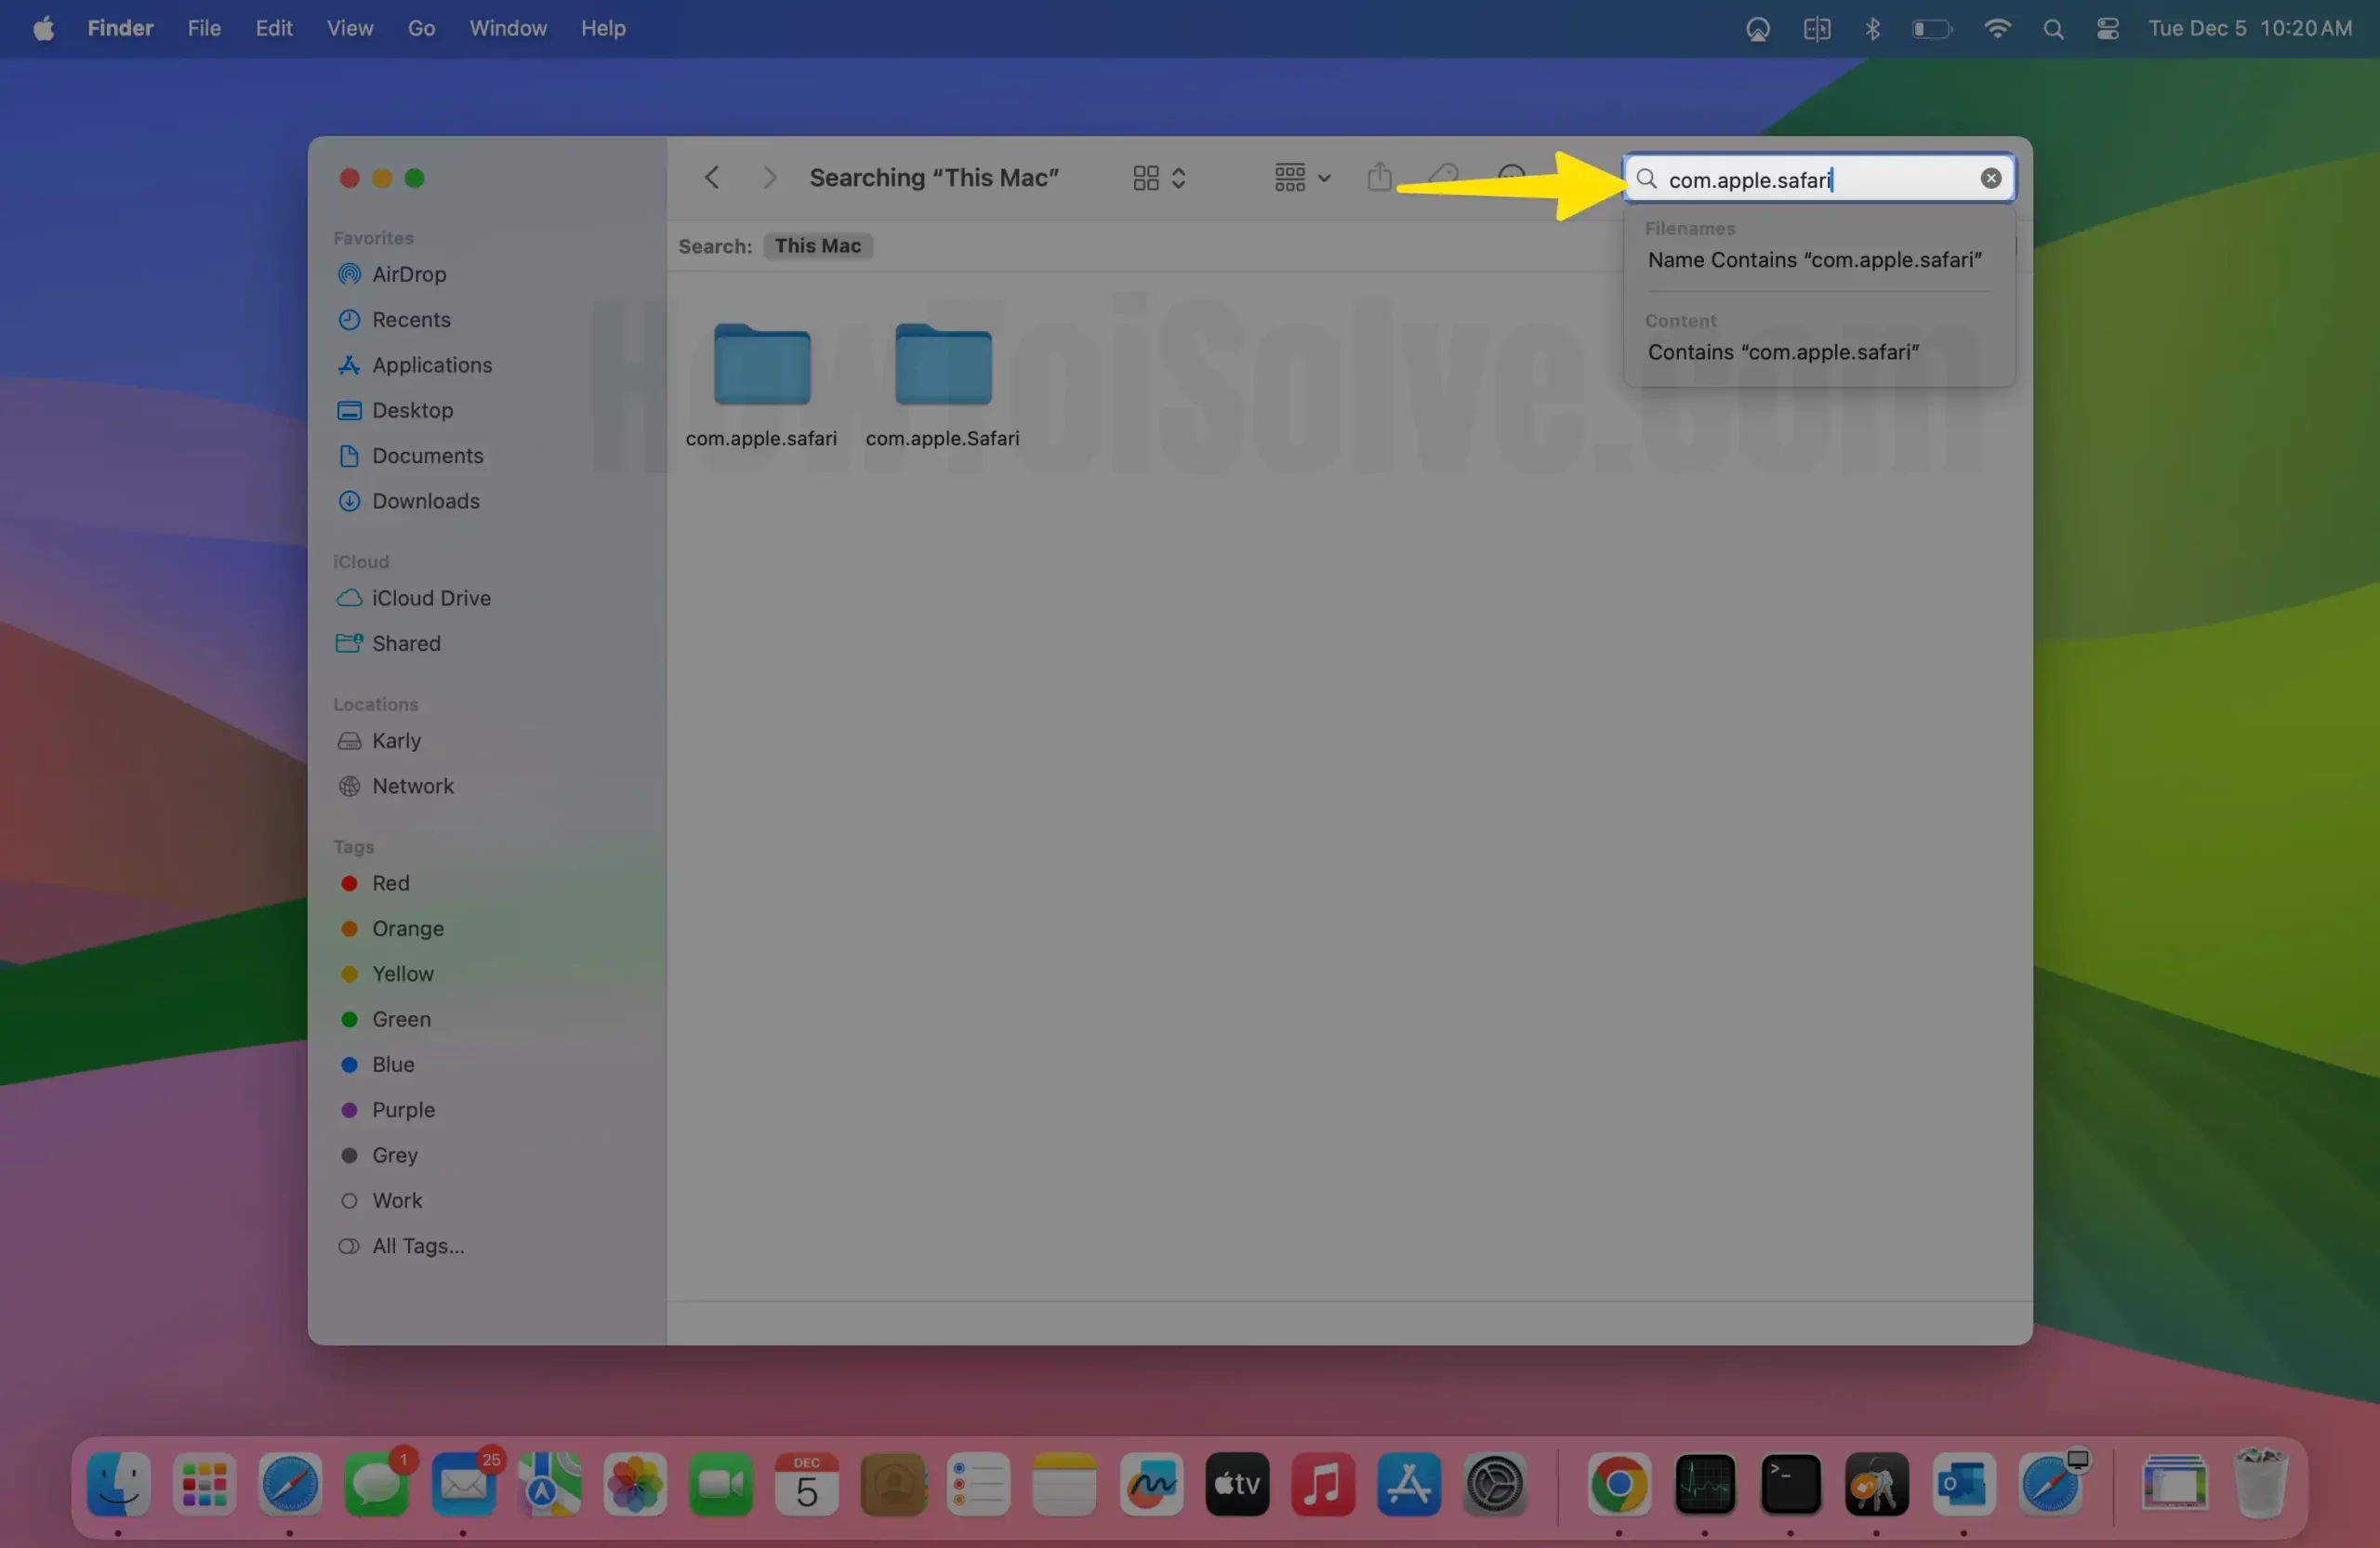Image resolution: width=2380 pixels, height=1548 pixels.
Task: Open the Edit menu
Action: 273,28
